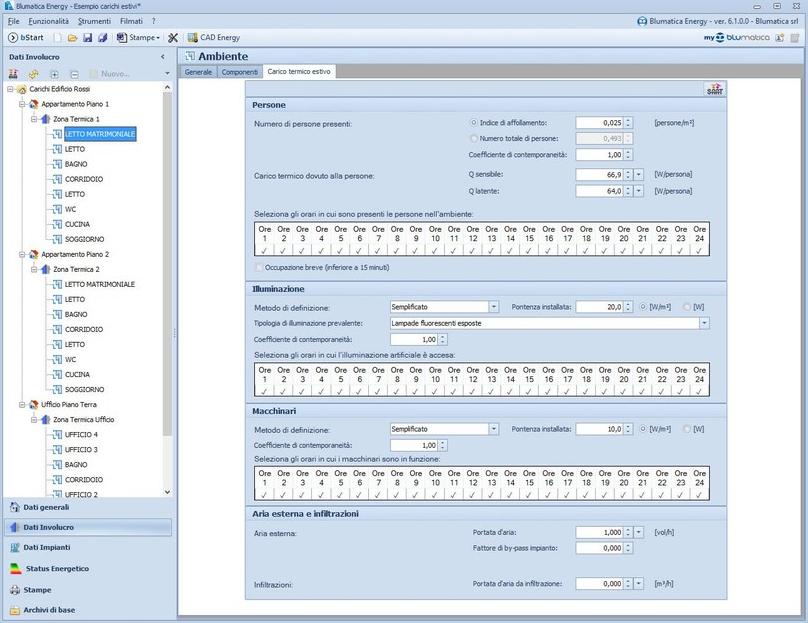808x623 pixels.
Task: Open the tools wrench icon in toolbar
Action: [x=173, y=38]
